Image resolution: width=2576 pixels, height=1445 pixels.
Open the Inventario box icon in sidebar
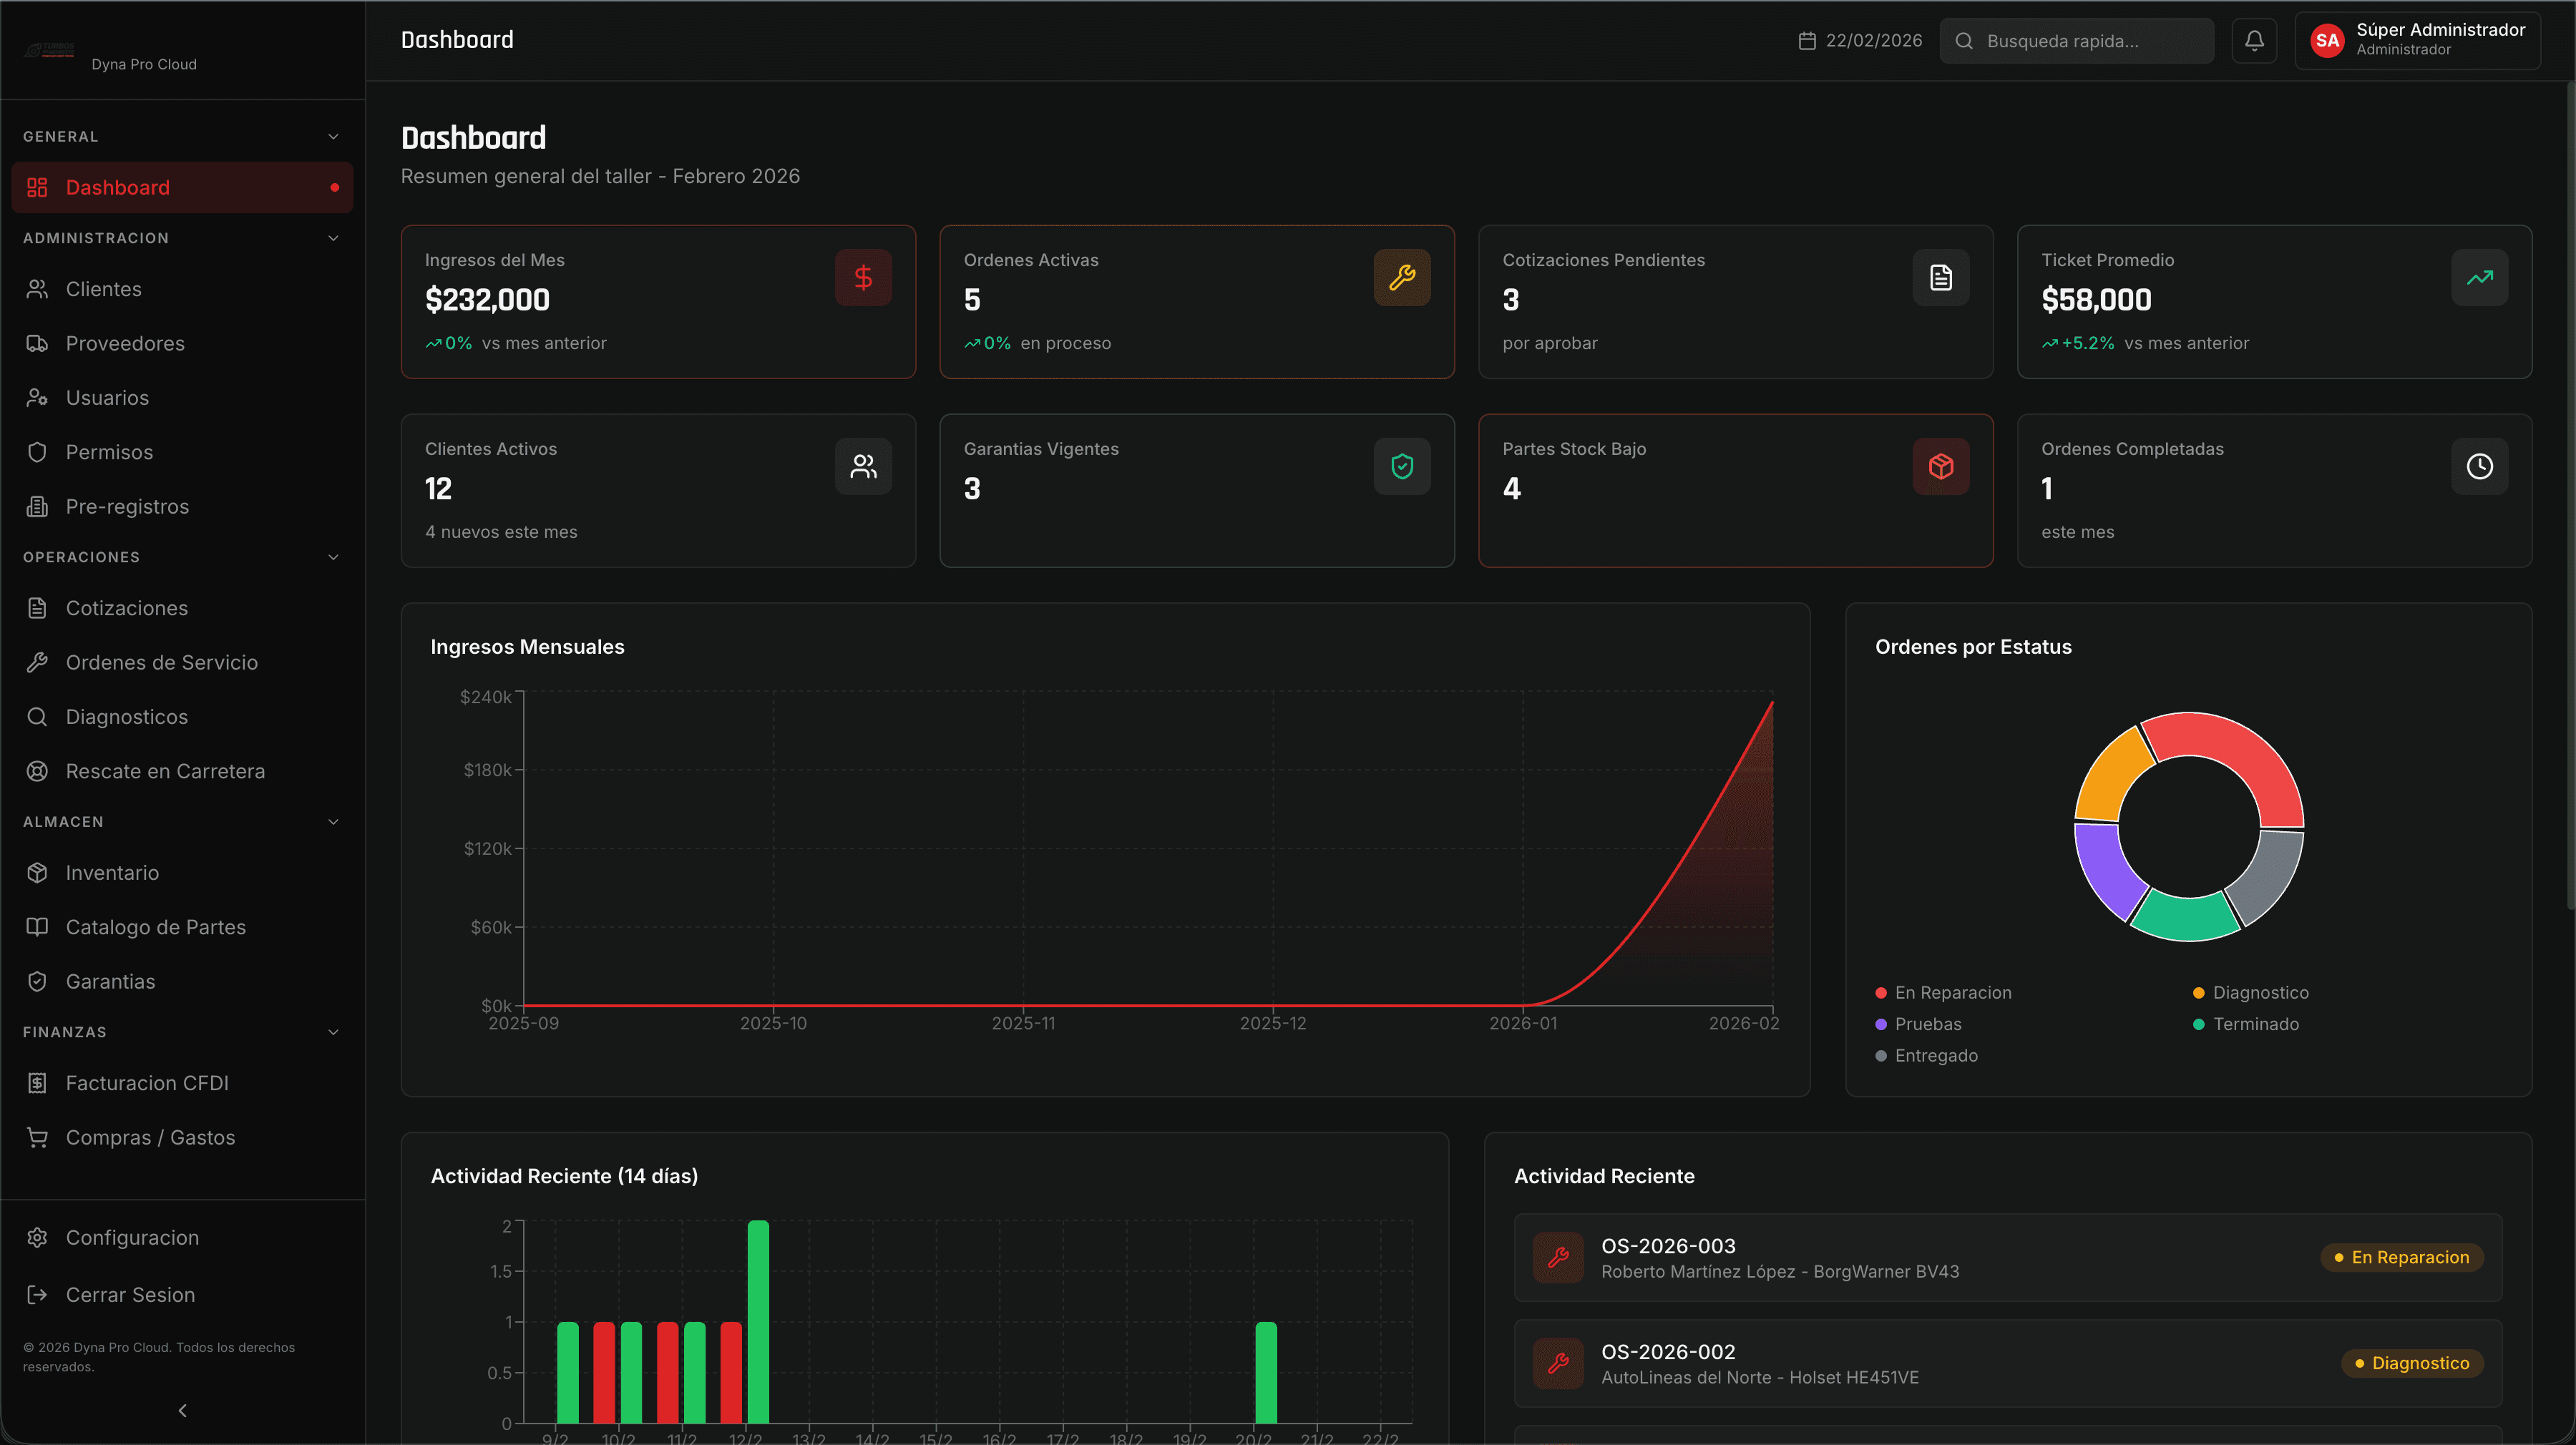tap(37, 872)
